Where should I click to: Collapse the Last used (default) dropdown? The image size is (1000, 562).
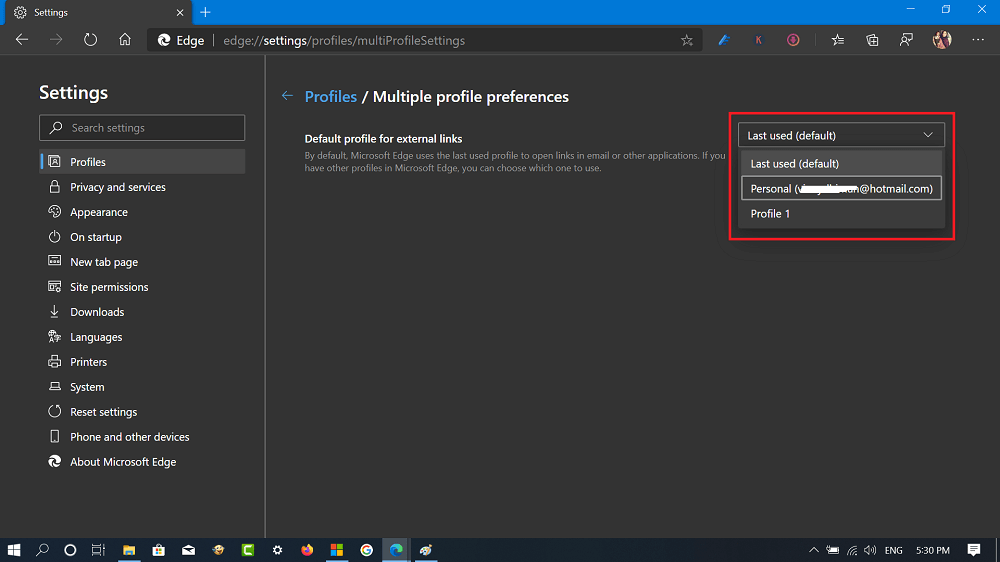tap(841, 135)
